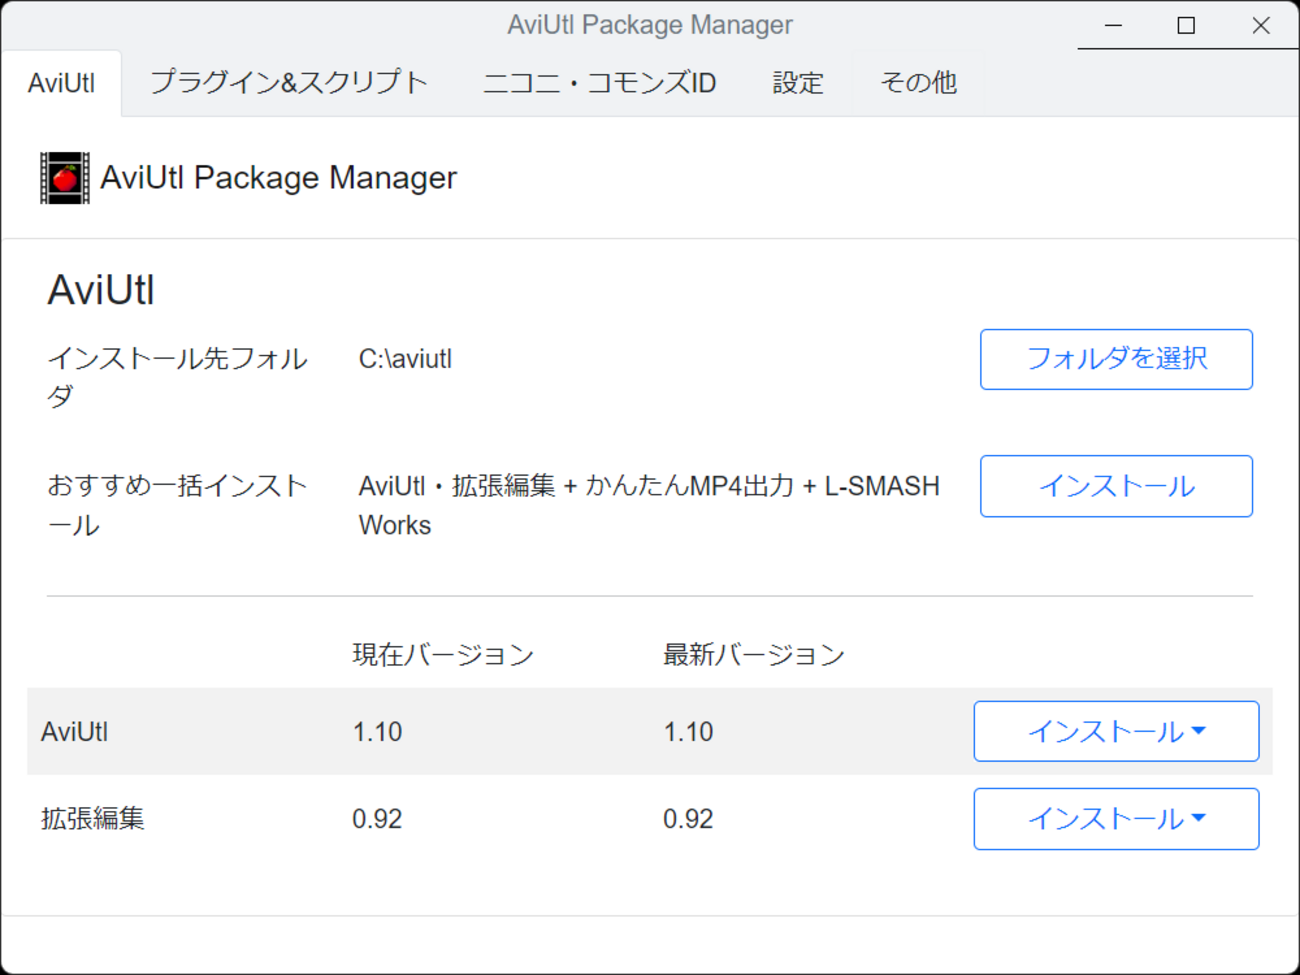Click AviUtl's latest version 1.10
Screen dimensions: 1300x975
[688, 732]
